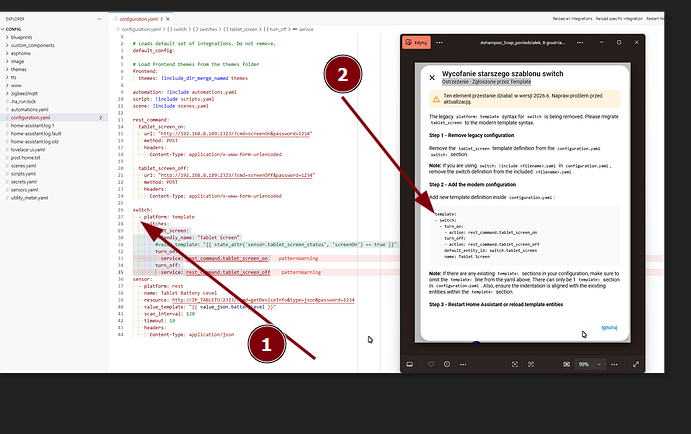Click the fit-to-window icon in viewer
This screenshot has width=691, height=434.
(567, 364)
